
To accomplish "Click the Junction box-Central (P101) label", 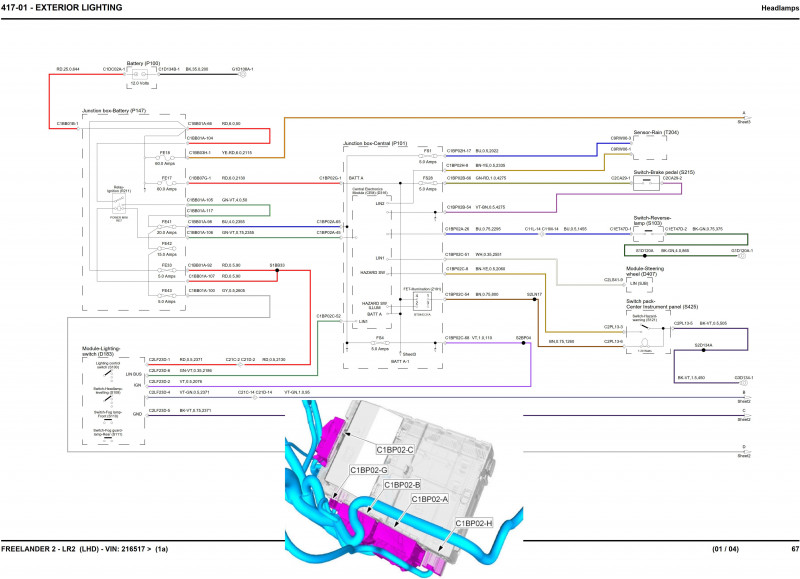I will coord(374,143).
